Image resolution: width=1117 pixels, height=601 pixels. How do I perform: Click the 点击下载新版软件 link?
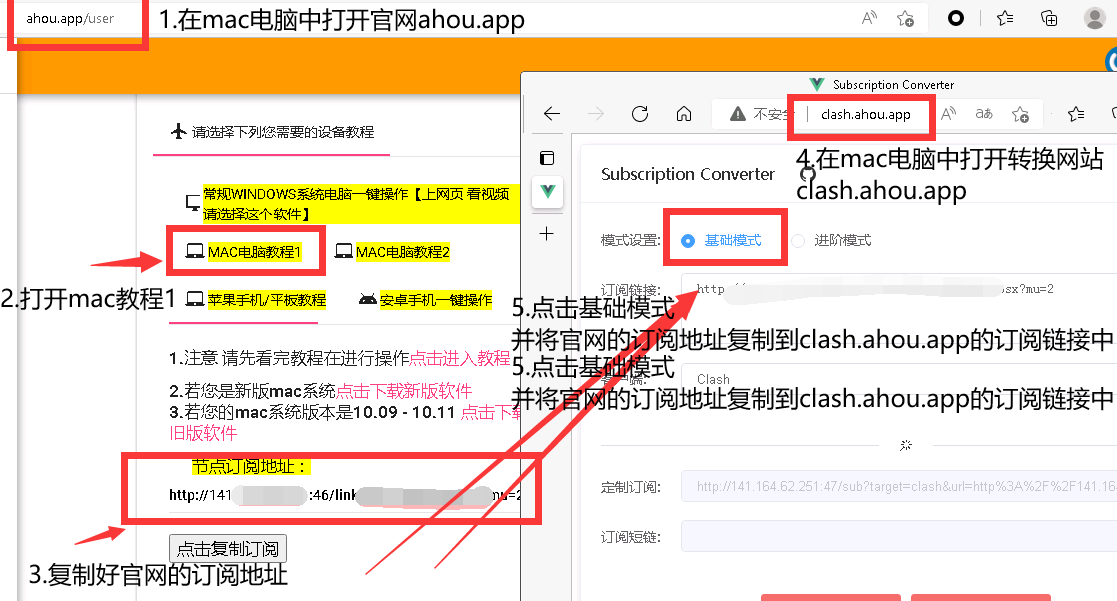(x=404, y=391)
